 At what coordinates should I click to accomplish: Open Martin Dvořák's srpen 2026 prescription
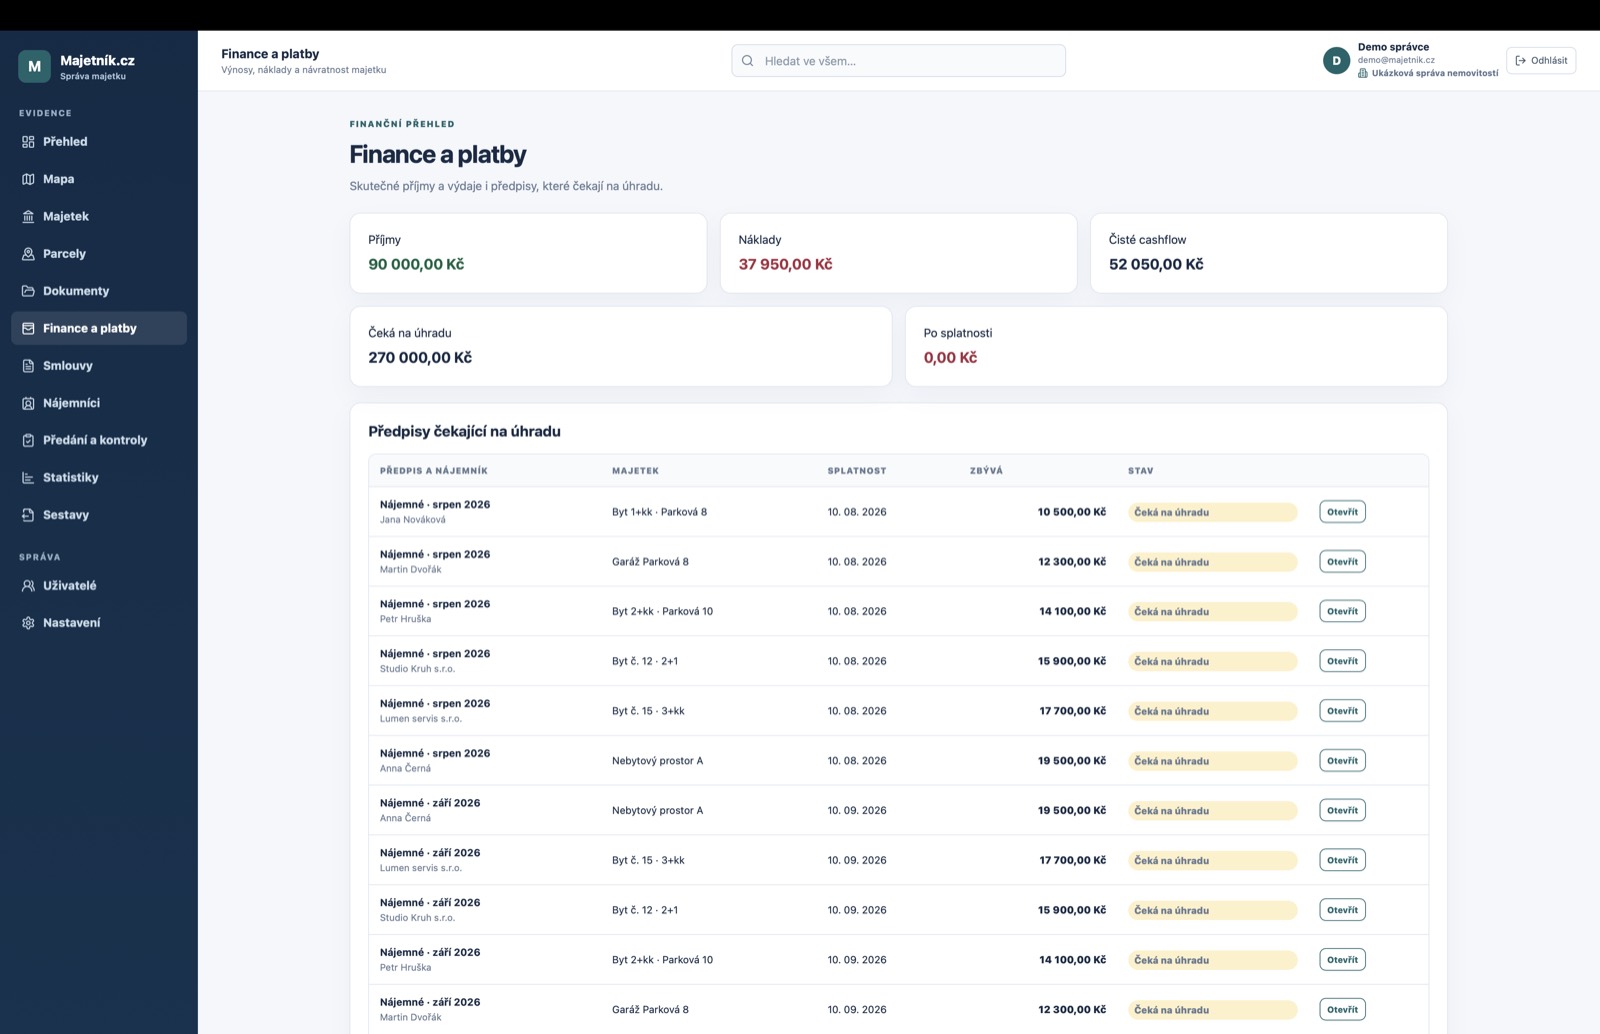pyautogui.click(x=1342, y=562)
